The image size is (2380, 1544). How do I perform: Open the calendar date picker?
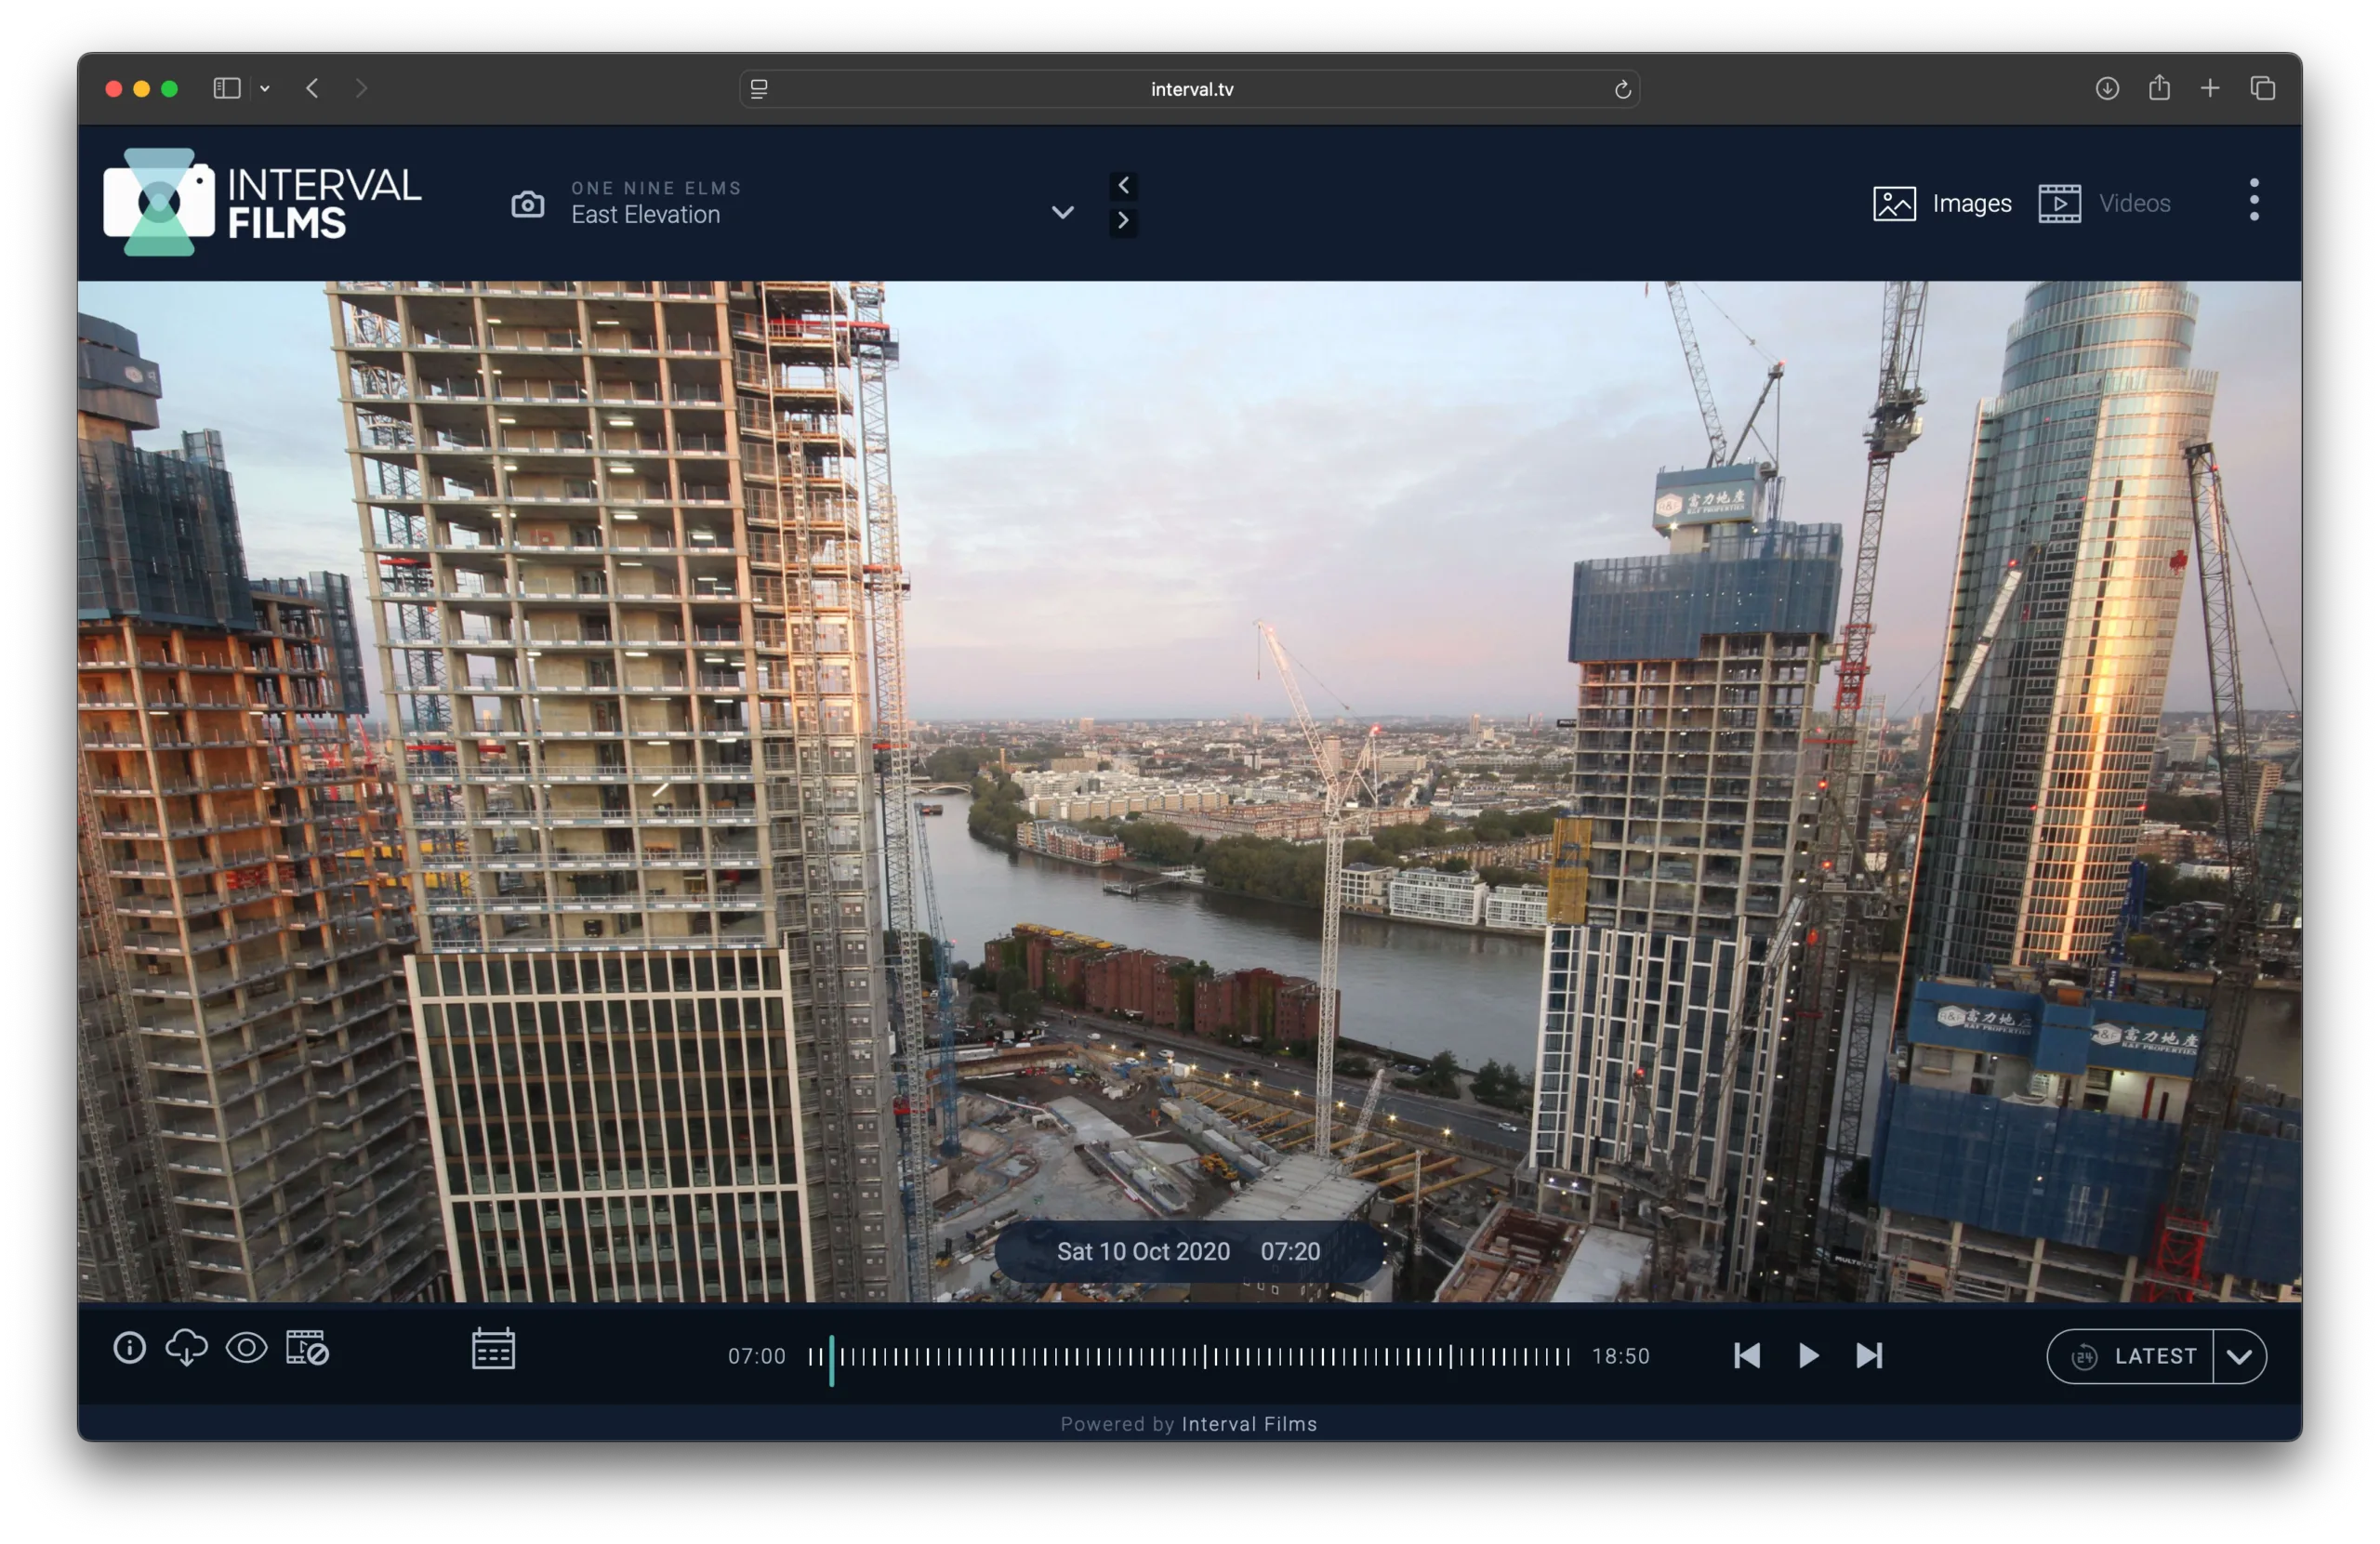point(493,1349)
